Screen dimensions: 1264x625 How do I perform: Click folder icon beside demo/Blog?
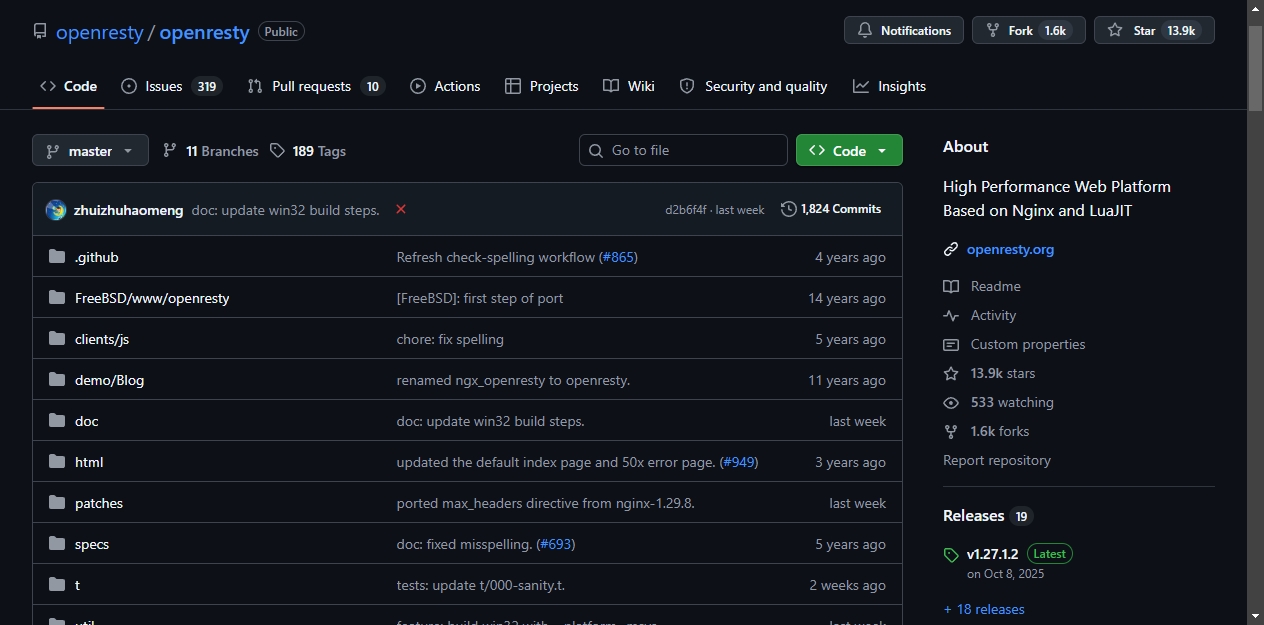(x=57, y=380)
